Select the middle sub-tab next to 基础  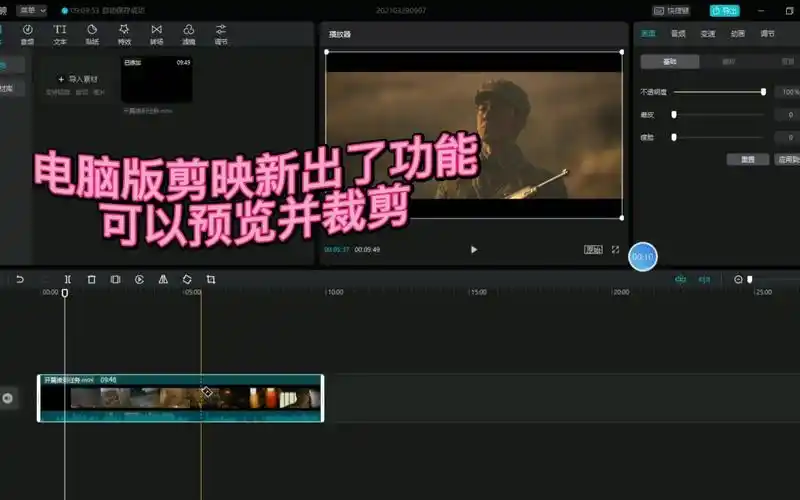click(x=729, y=62)
